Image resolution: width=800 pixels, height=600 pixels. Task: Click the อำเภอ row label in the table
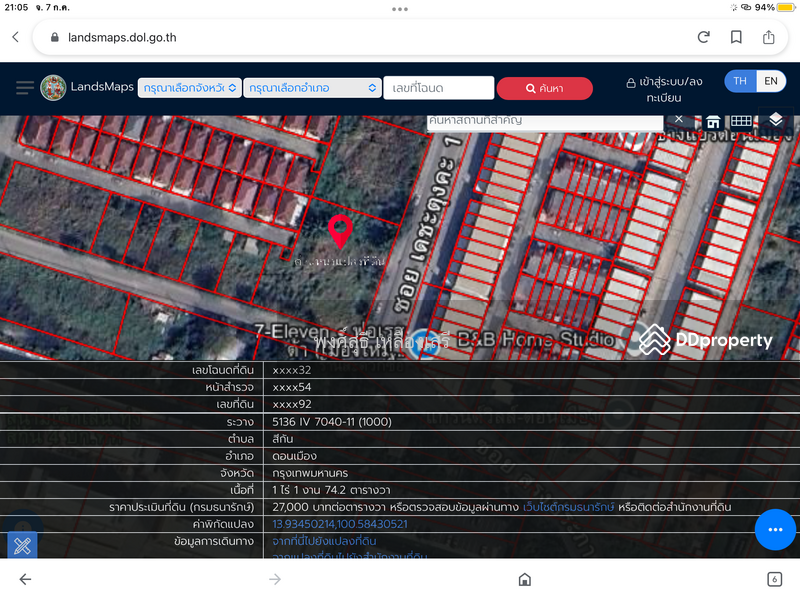[x=240, y=456]
